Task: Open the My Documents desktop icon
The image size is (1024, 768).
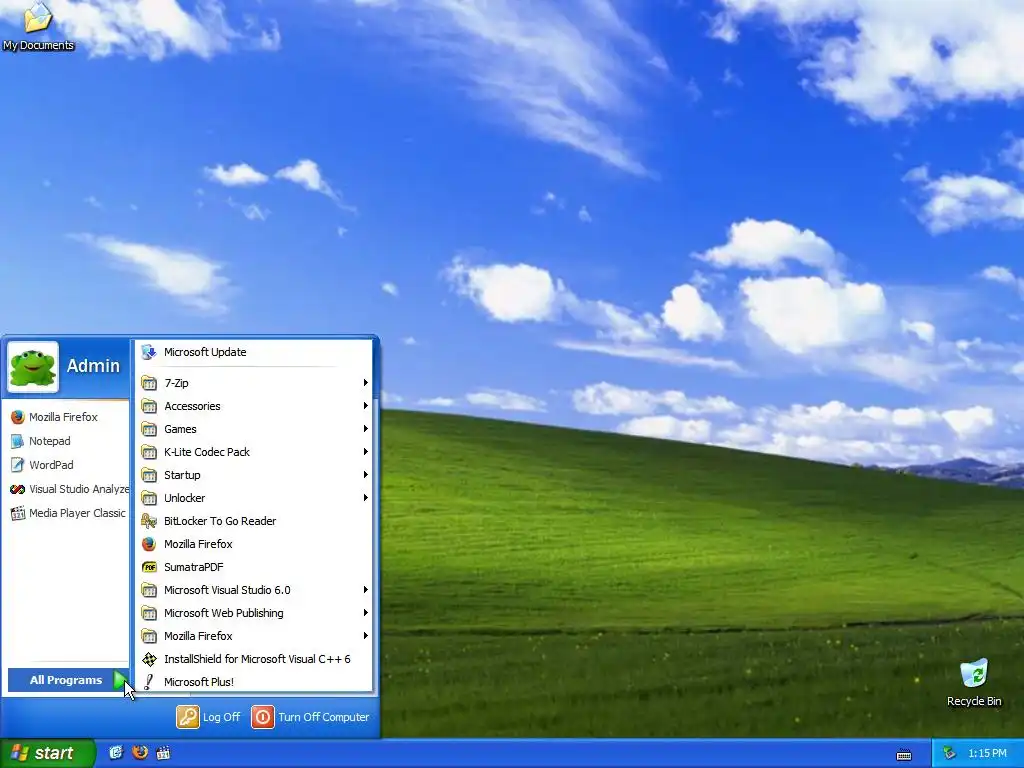Action: tap(38, 26)
